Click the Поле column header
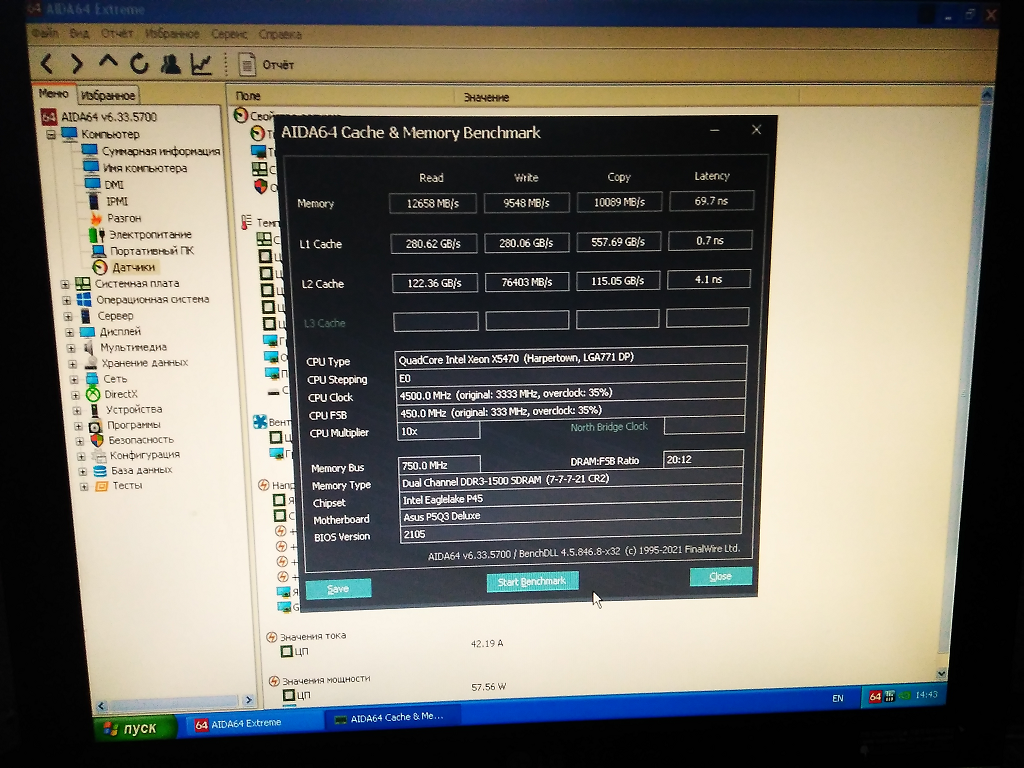Image resolution: width=1024 pixels, height=768 pixels. point(341,96)
